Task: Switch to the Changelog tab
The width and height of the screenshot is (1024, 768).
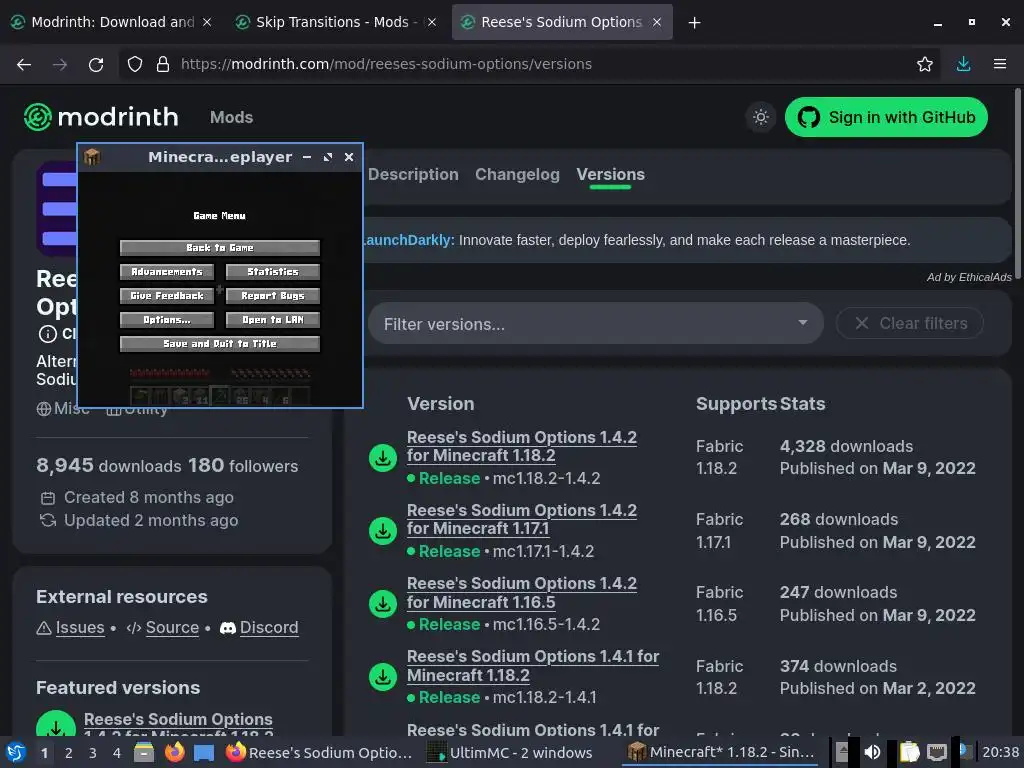Action: [517, 174]
